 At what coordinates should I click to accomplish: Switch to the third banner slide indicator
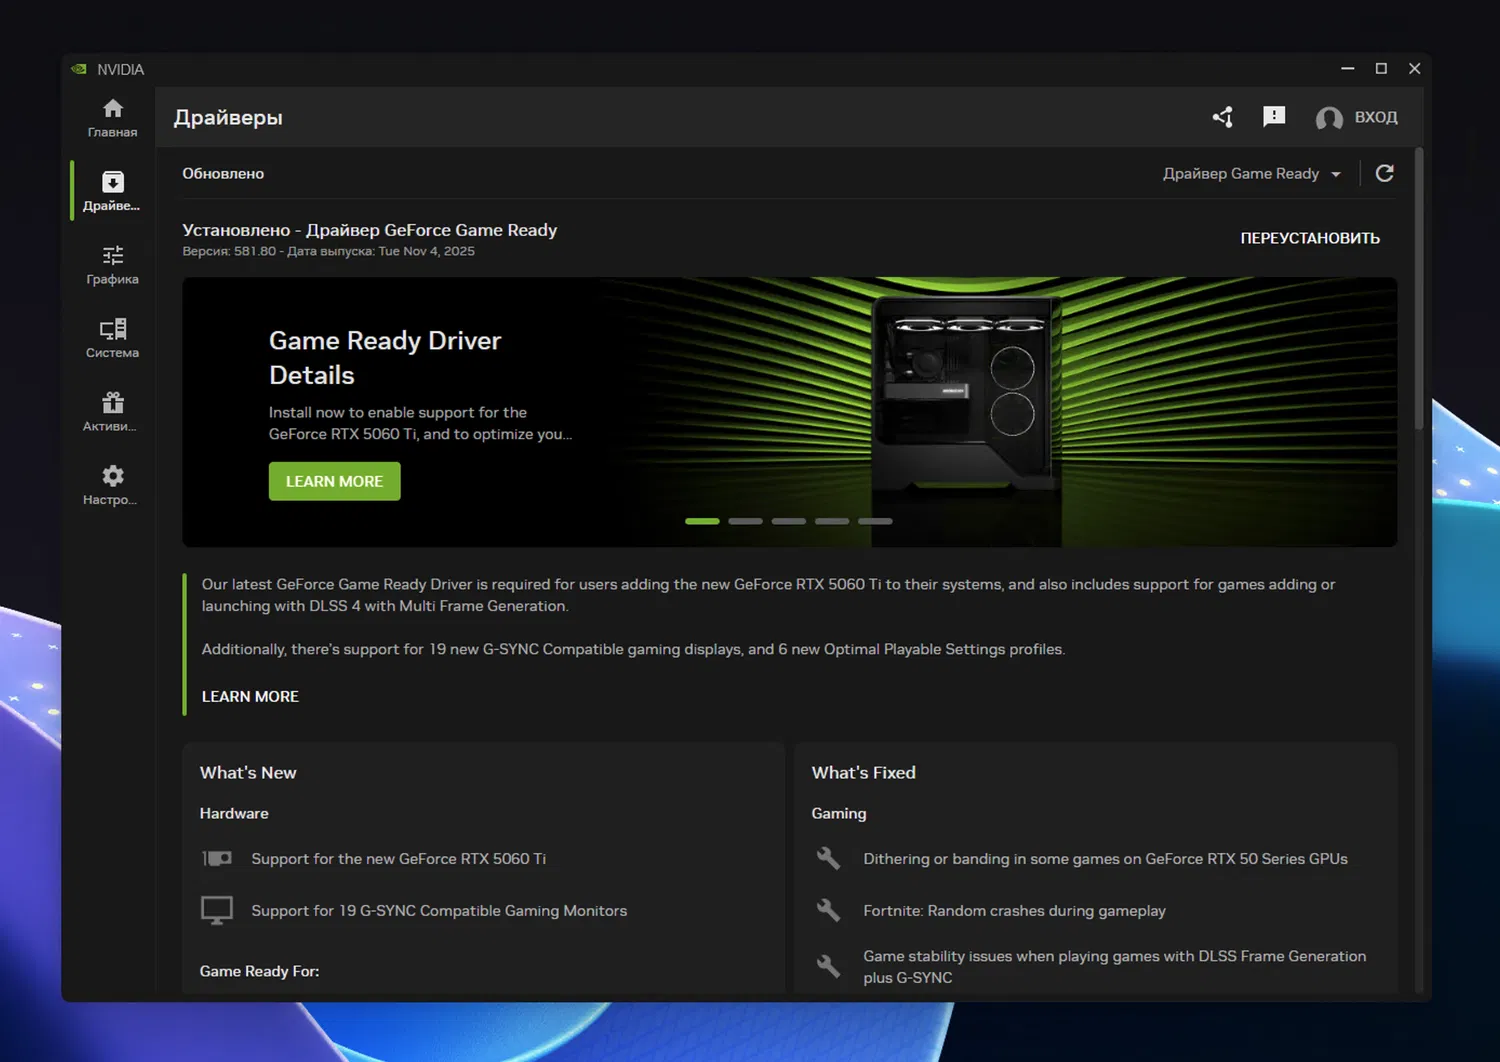click(x=789, y=521)
